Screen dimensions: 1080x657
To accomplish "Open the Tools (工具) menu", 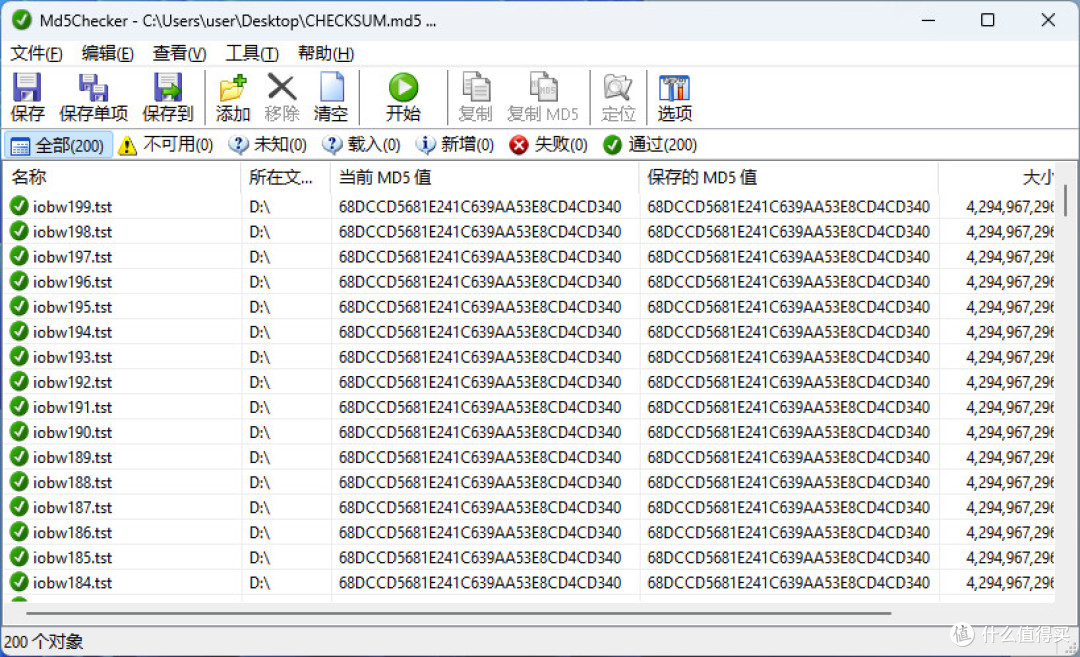I will click(252, 53).
